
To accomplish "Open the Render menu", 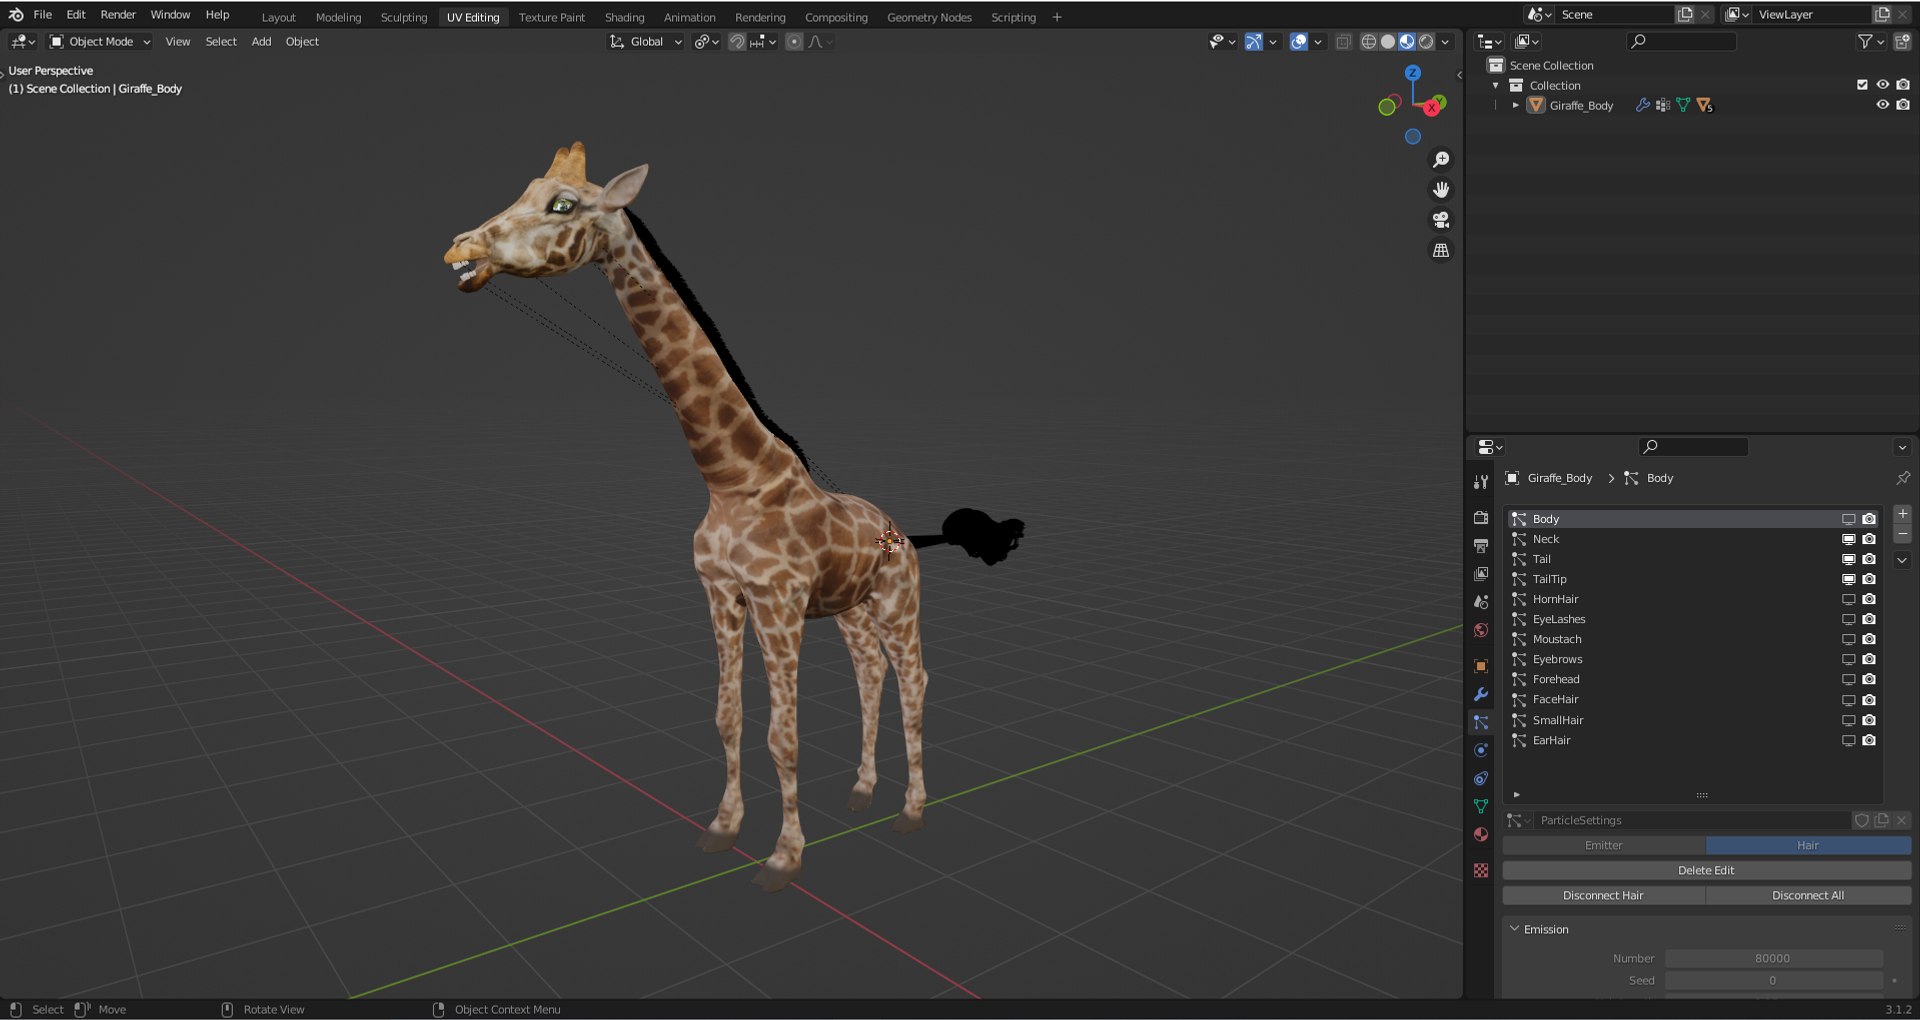I will (x=118, y=15).
